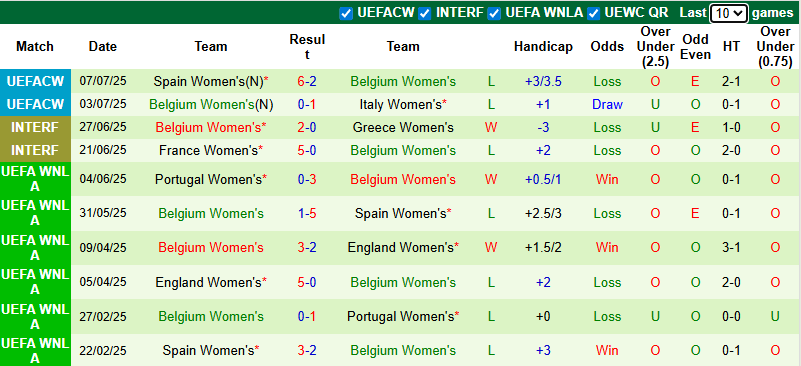Click the UEFA WNLA label for 09/04/25
This screenshot has height=366, width=801.
pos(35,247)
